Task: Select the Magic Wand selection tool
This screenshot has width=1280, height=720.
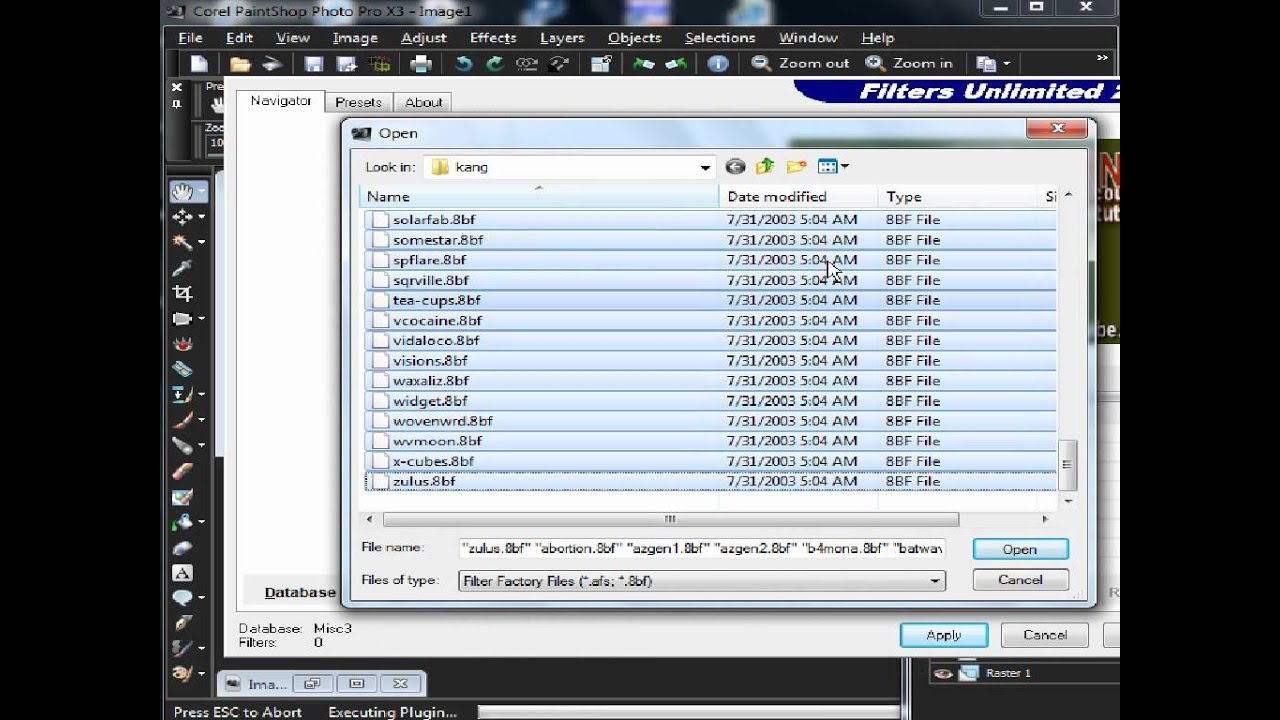Action: coord(182,242)
